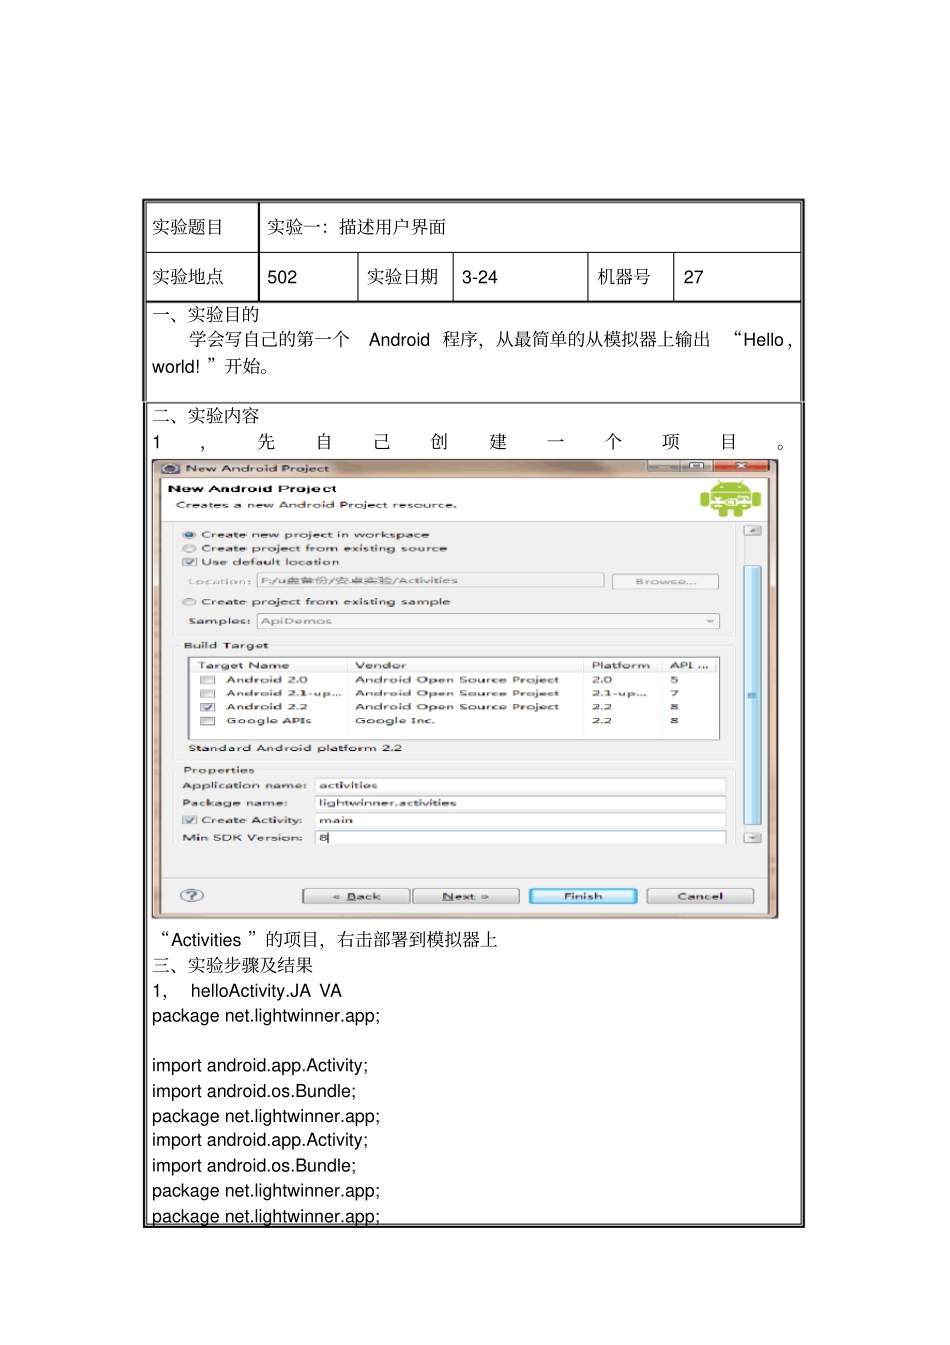
Task: Click the dialog vertical scrollbar thumb
Action: pos(753,695)
